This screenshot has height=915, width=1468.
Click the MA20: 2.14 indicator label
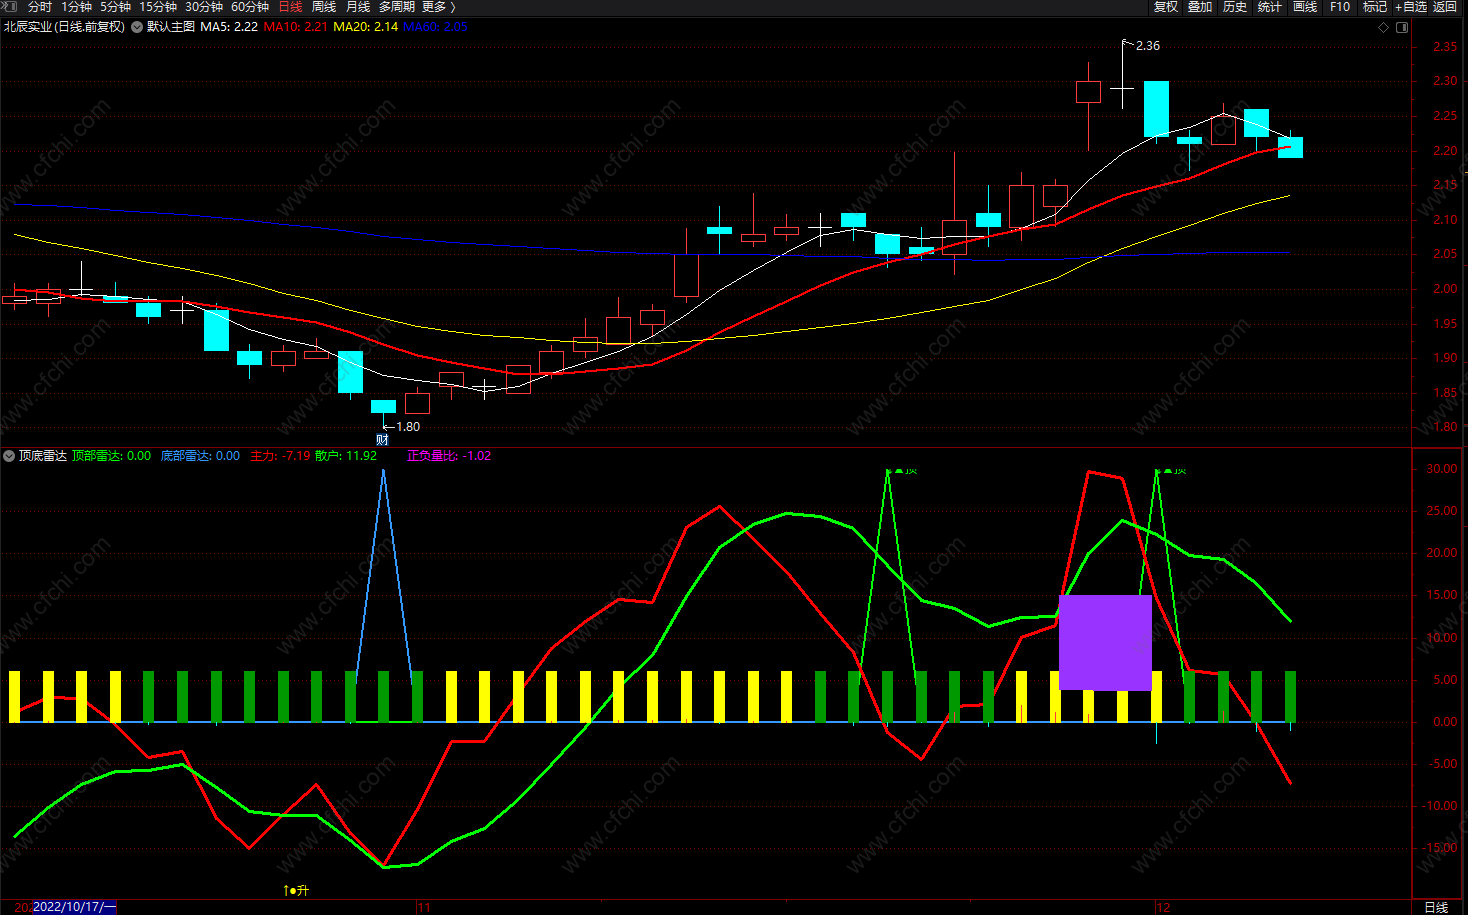(x=365, y=27)
